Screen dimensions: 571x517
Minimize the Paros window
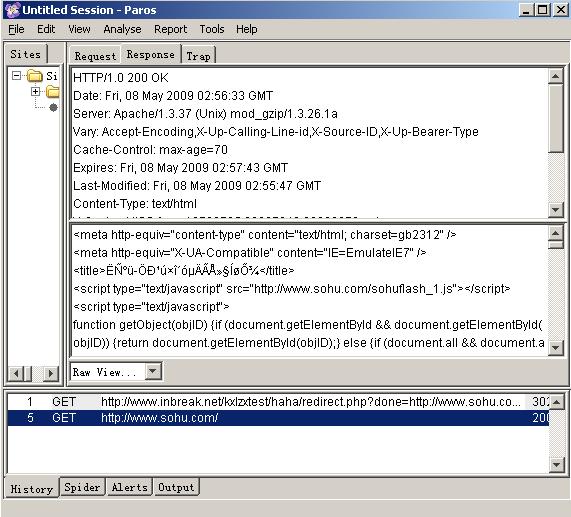pos(525,10)
